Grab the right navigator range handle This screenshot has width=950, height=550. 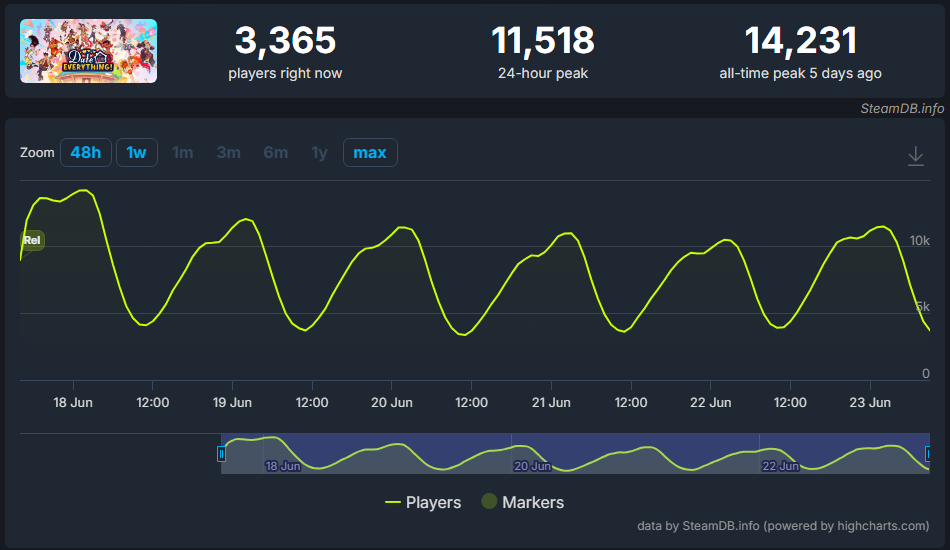tap(928, 454)
